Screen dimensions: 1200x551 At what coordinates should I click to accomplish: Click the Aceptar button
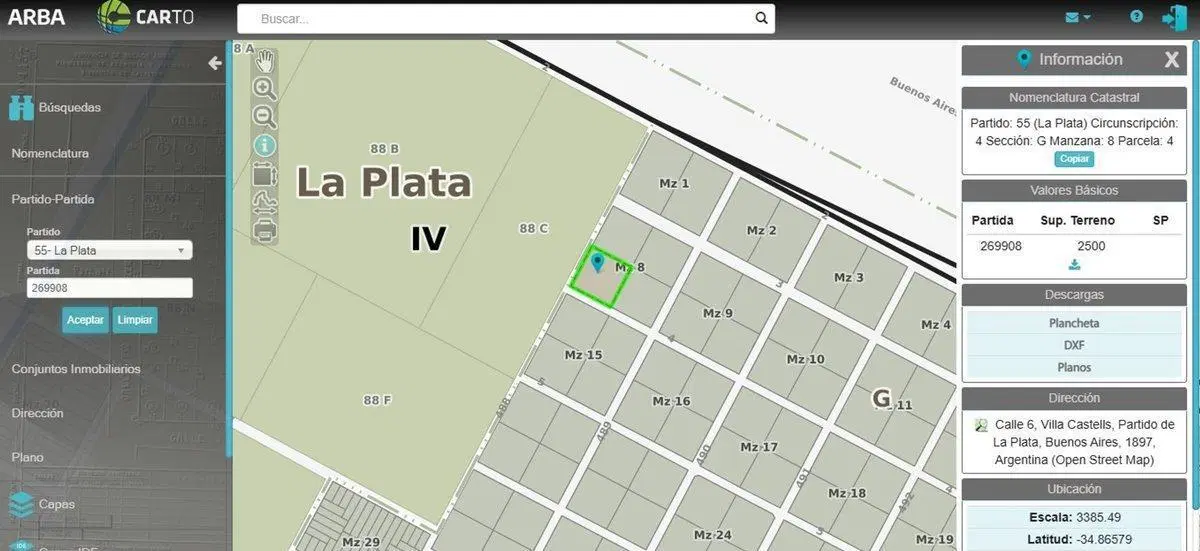coord(85,320)
